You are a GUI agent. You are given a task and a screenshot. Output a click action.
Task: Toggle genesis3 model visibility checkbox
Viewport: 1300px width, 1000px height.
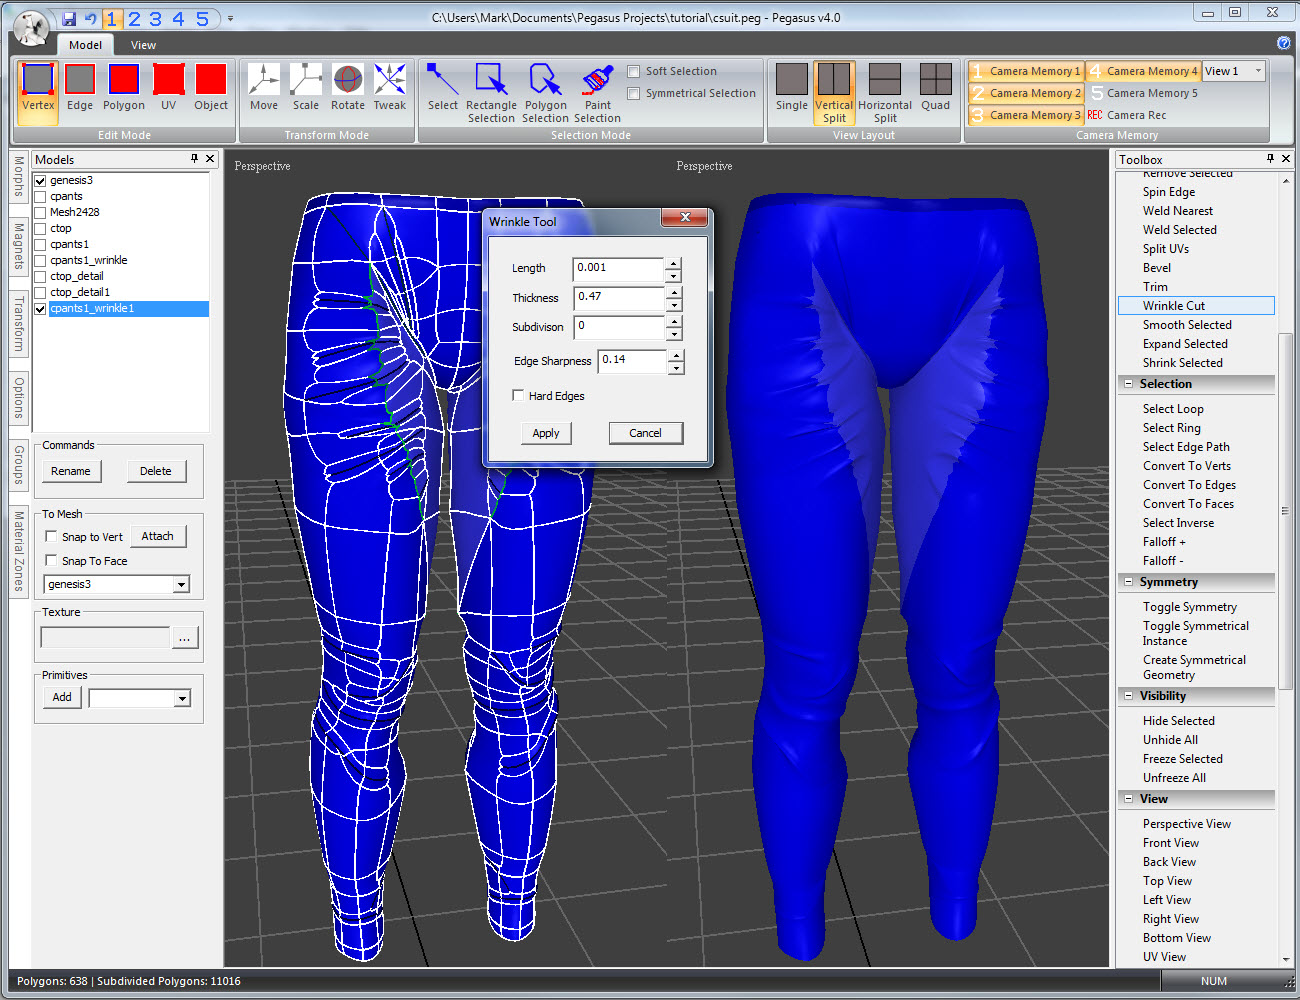[x=40, y=180]
